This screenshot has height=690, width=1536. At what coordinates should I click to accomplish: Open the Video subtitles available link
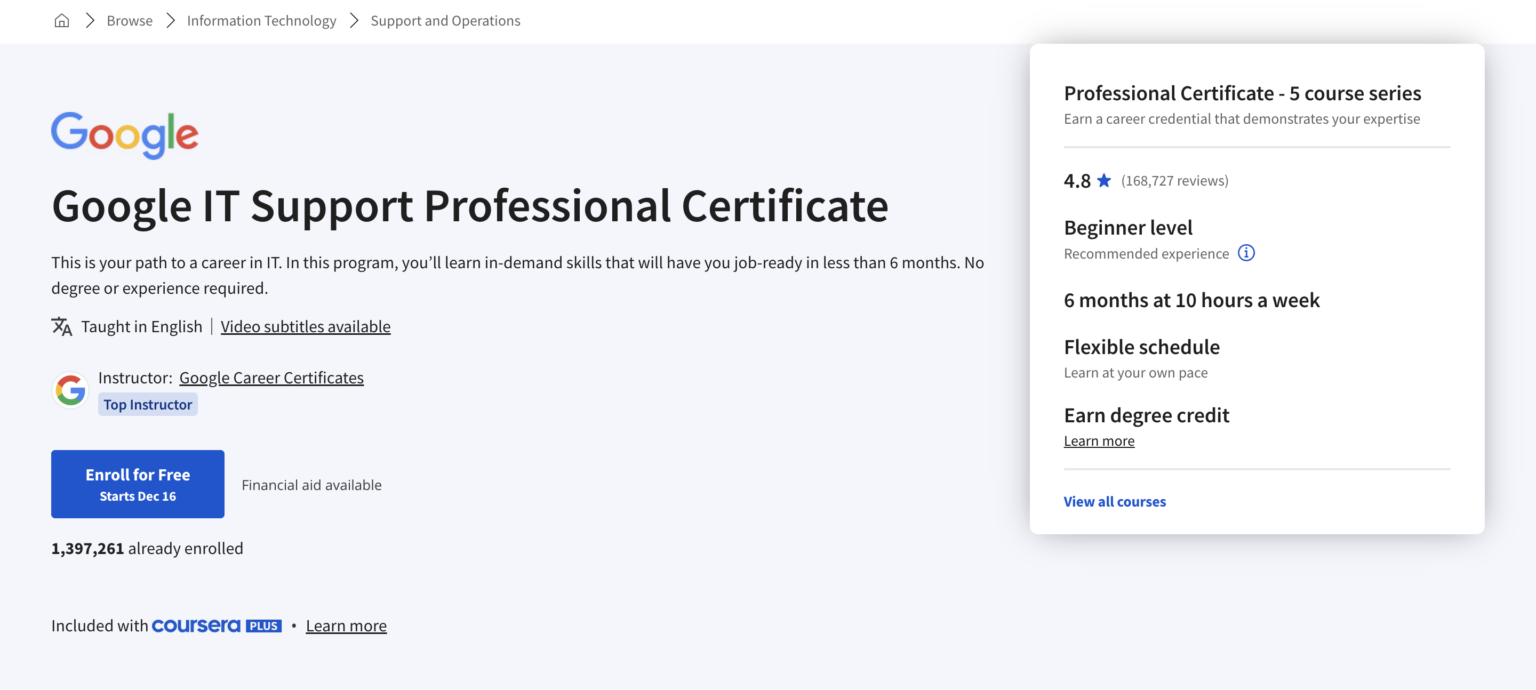coord(305,326)
